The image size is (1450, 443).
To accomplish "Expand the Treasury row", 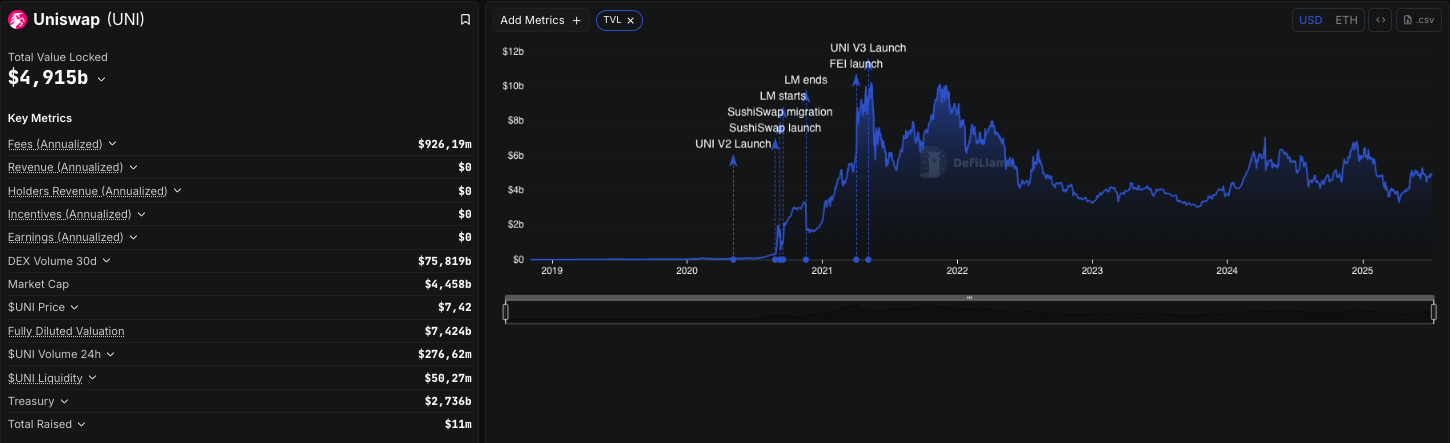I will click(x=64, y=401).
